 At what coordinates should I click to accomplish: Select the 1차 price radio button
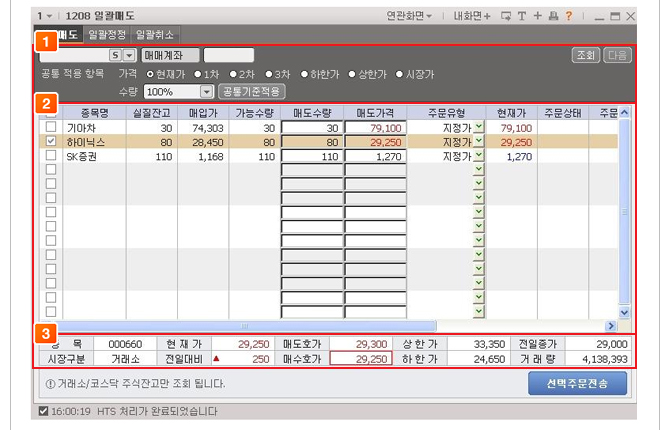tap(198, 74)
